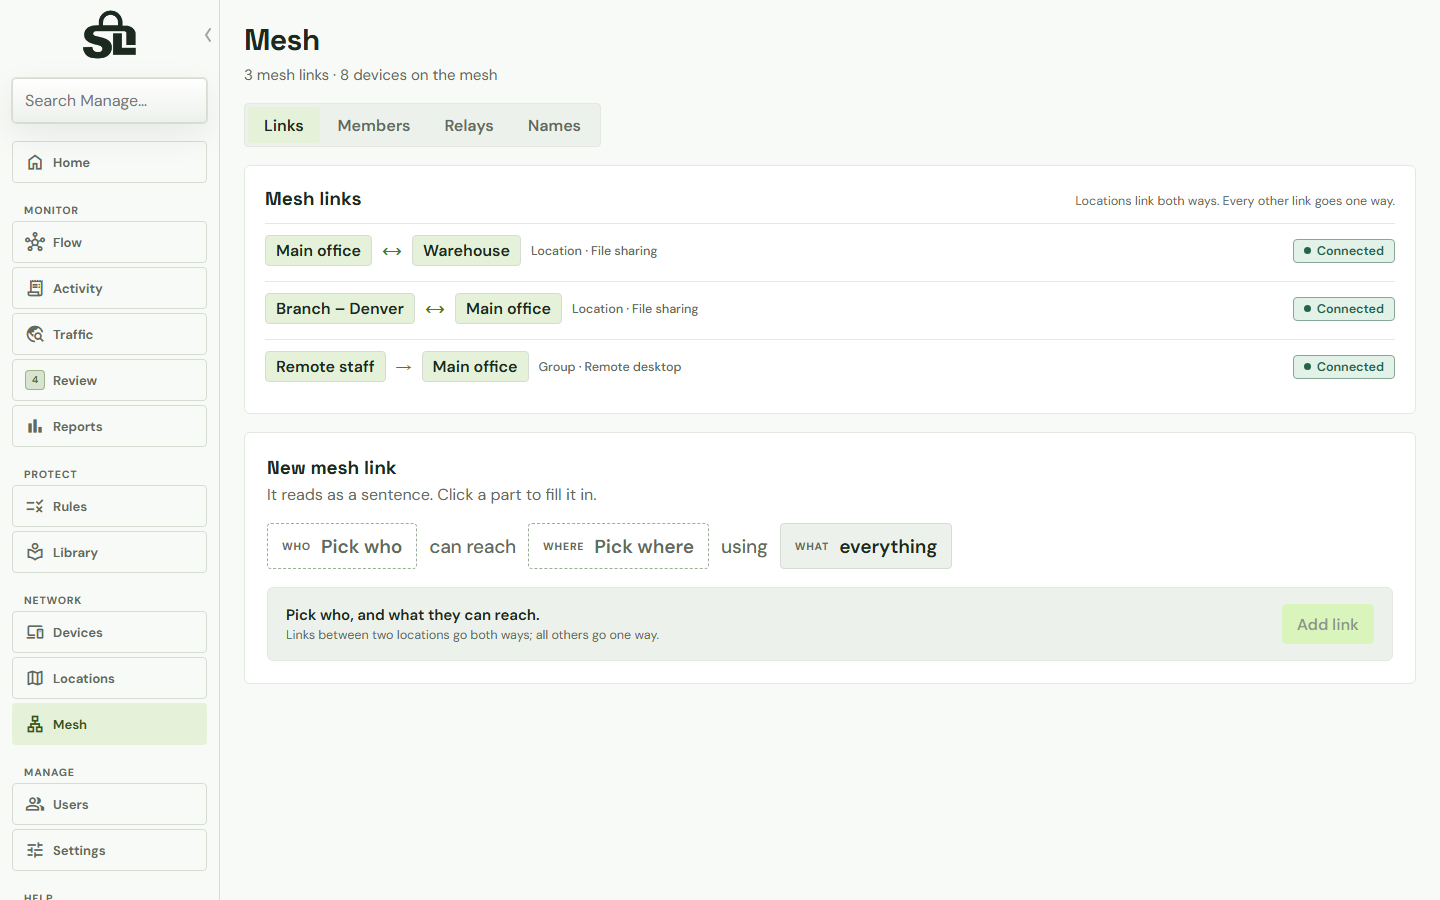Click Connected status of Warehouse link
The height and width of the screenshot is (900, 1440).
(1343, 251)
